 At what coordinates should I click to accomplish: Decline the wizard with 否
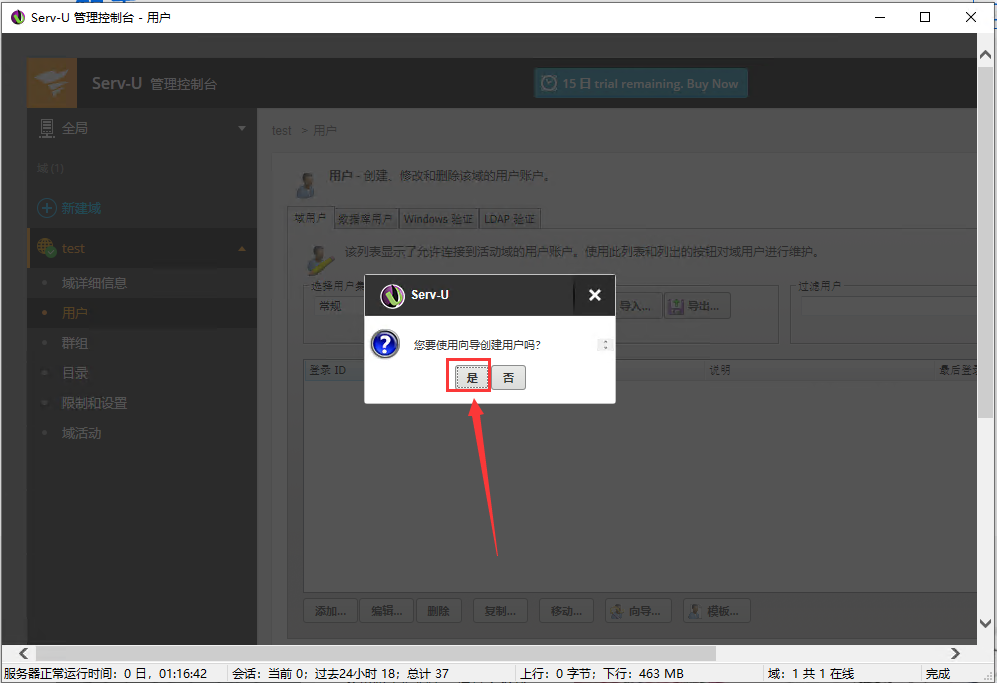tap(509, 377)
